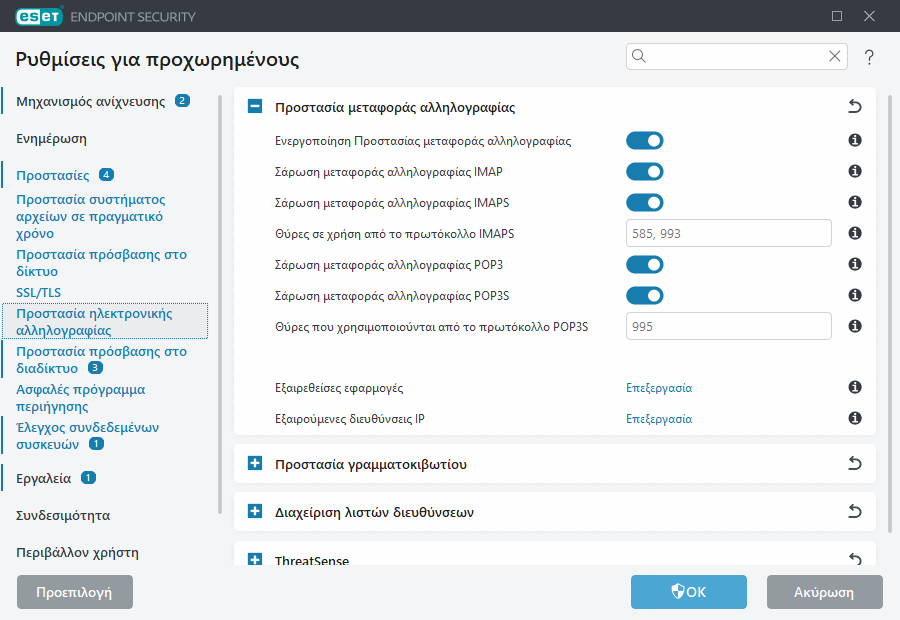Open Ενημέρωση category

pyautogui.click(x=51, y=139)
